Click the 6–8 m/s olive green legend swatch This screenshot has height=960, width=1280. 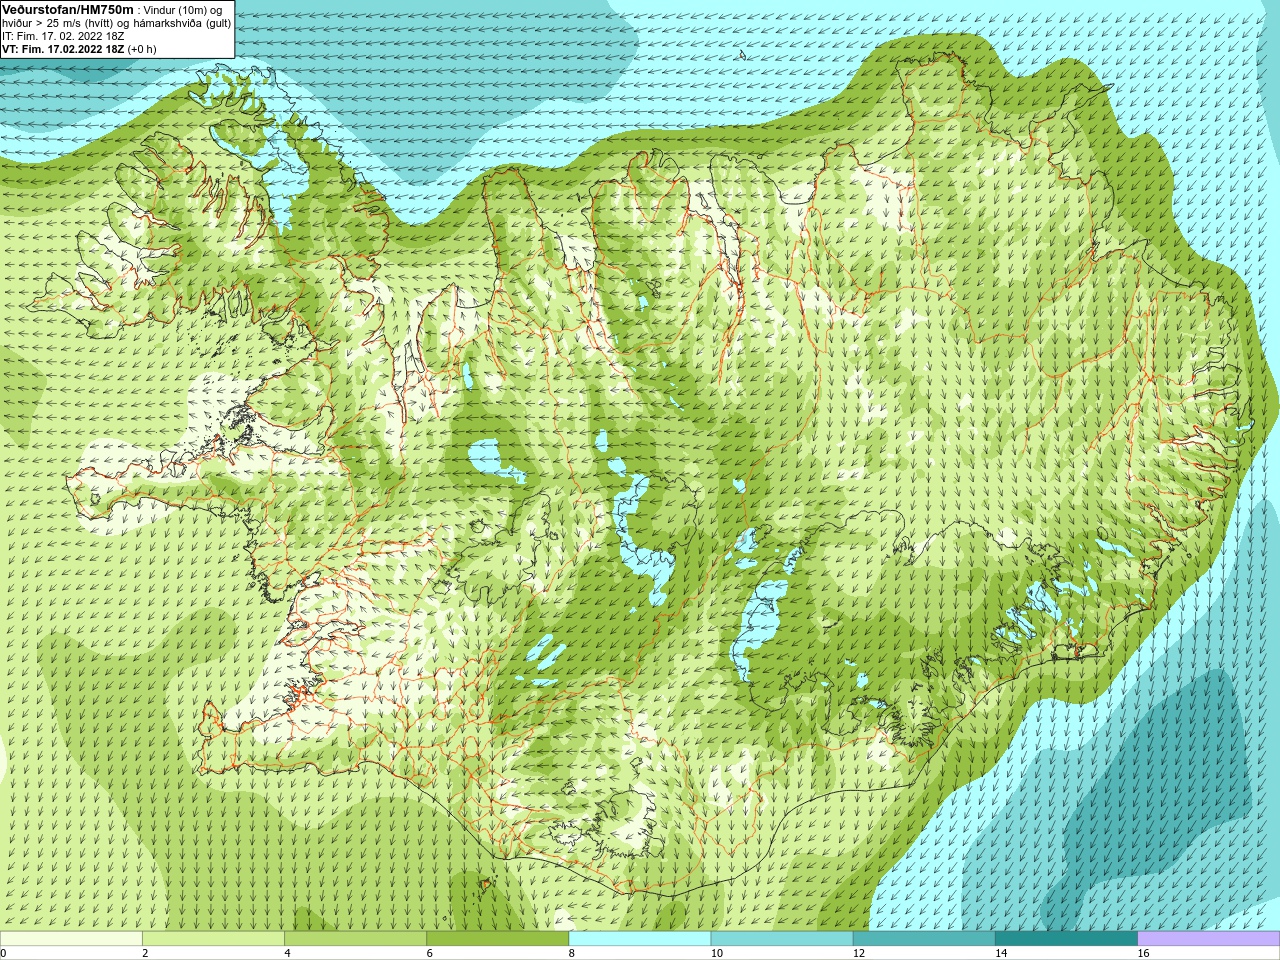tap(497, 938)
